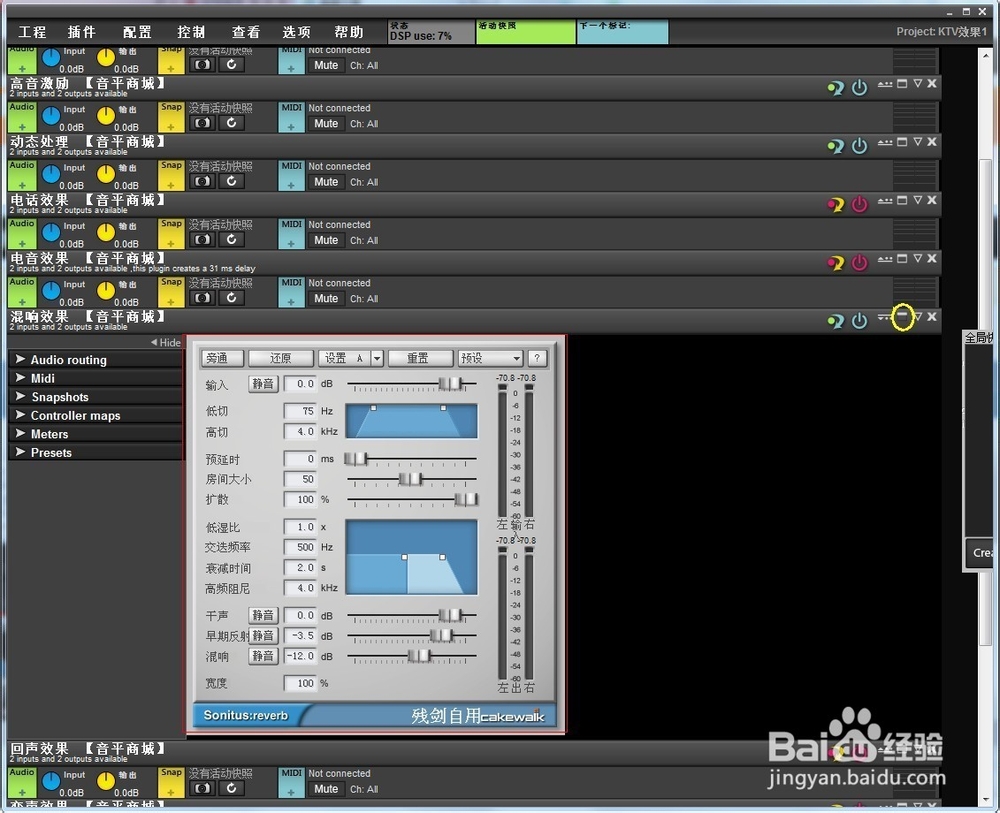Click bypass ear icon of 动态处理
1000x813 pixels.
tap(835, 146)
